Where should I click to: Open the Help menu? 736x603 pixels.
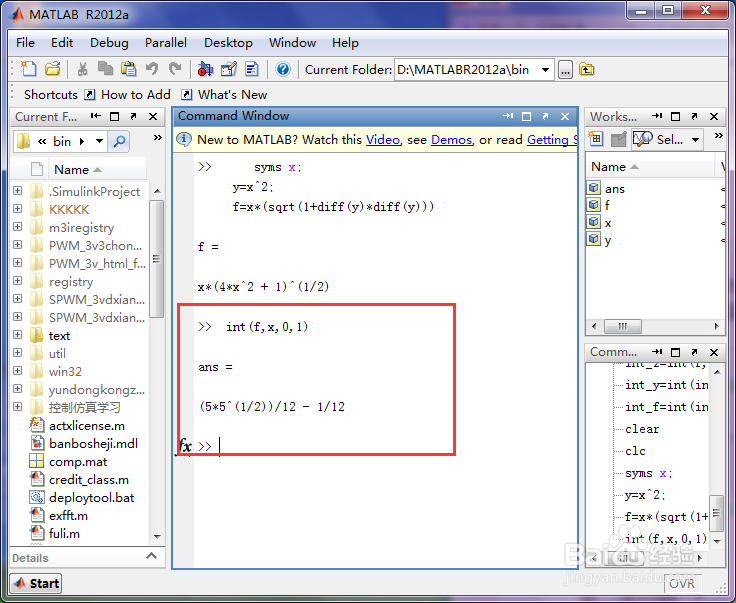(x=345, y=43)
